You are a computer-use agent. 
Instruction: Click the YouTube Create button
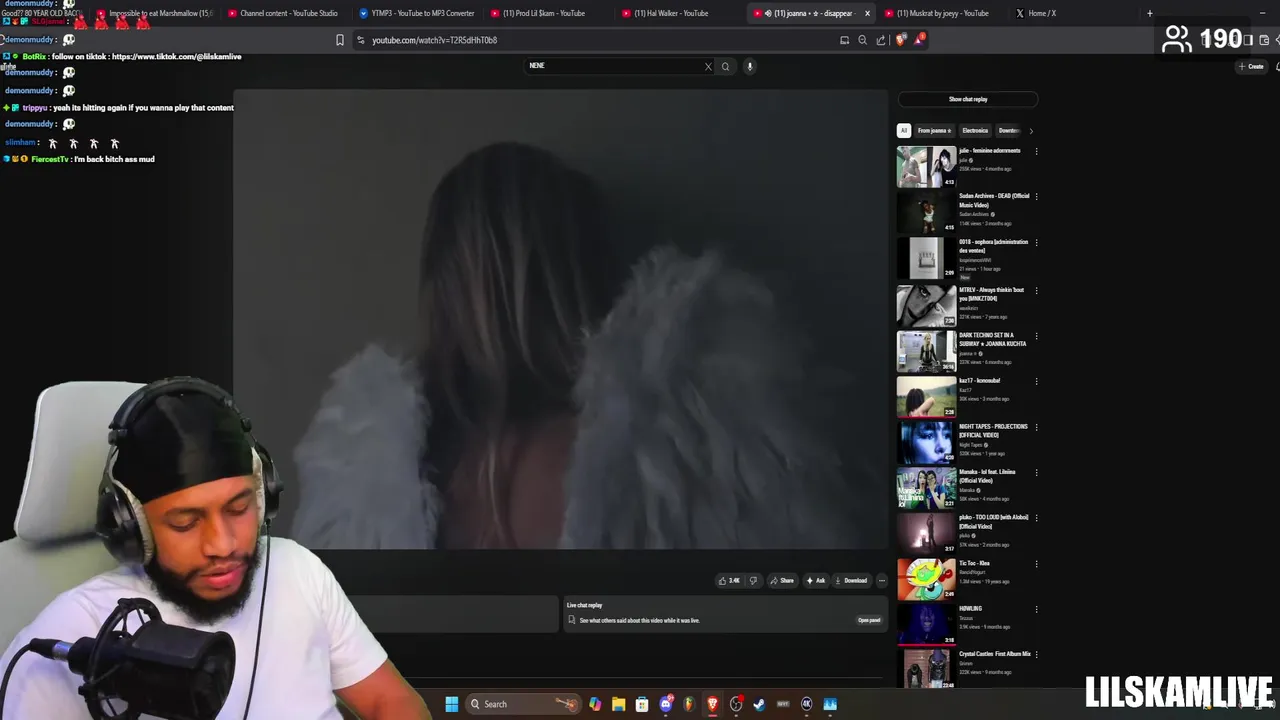click(1251, 66)
